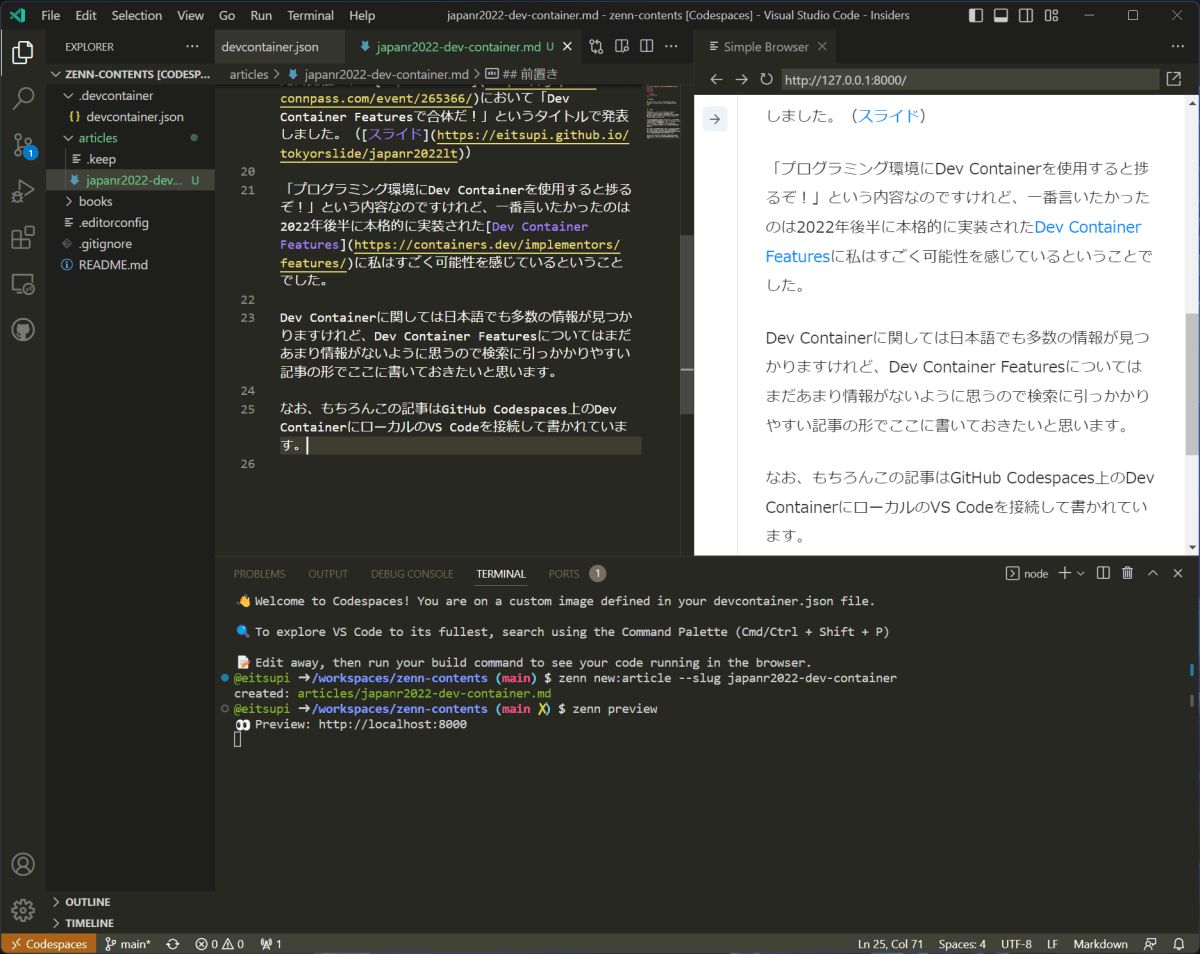This screenshot has height=954, width=1200.
Task: Split the editor right
Action: tap(647, 47)
